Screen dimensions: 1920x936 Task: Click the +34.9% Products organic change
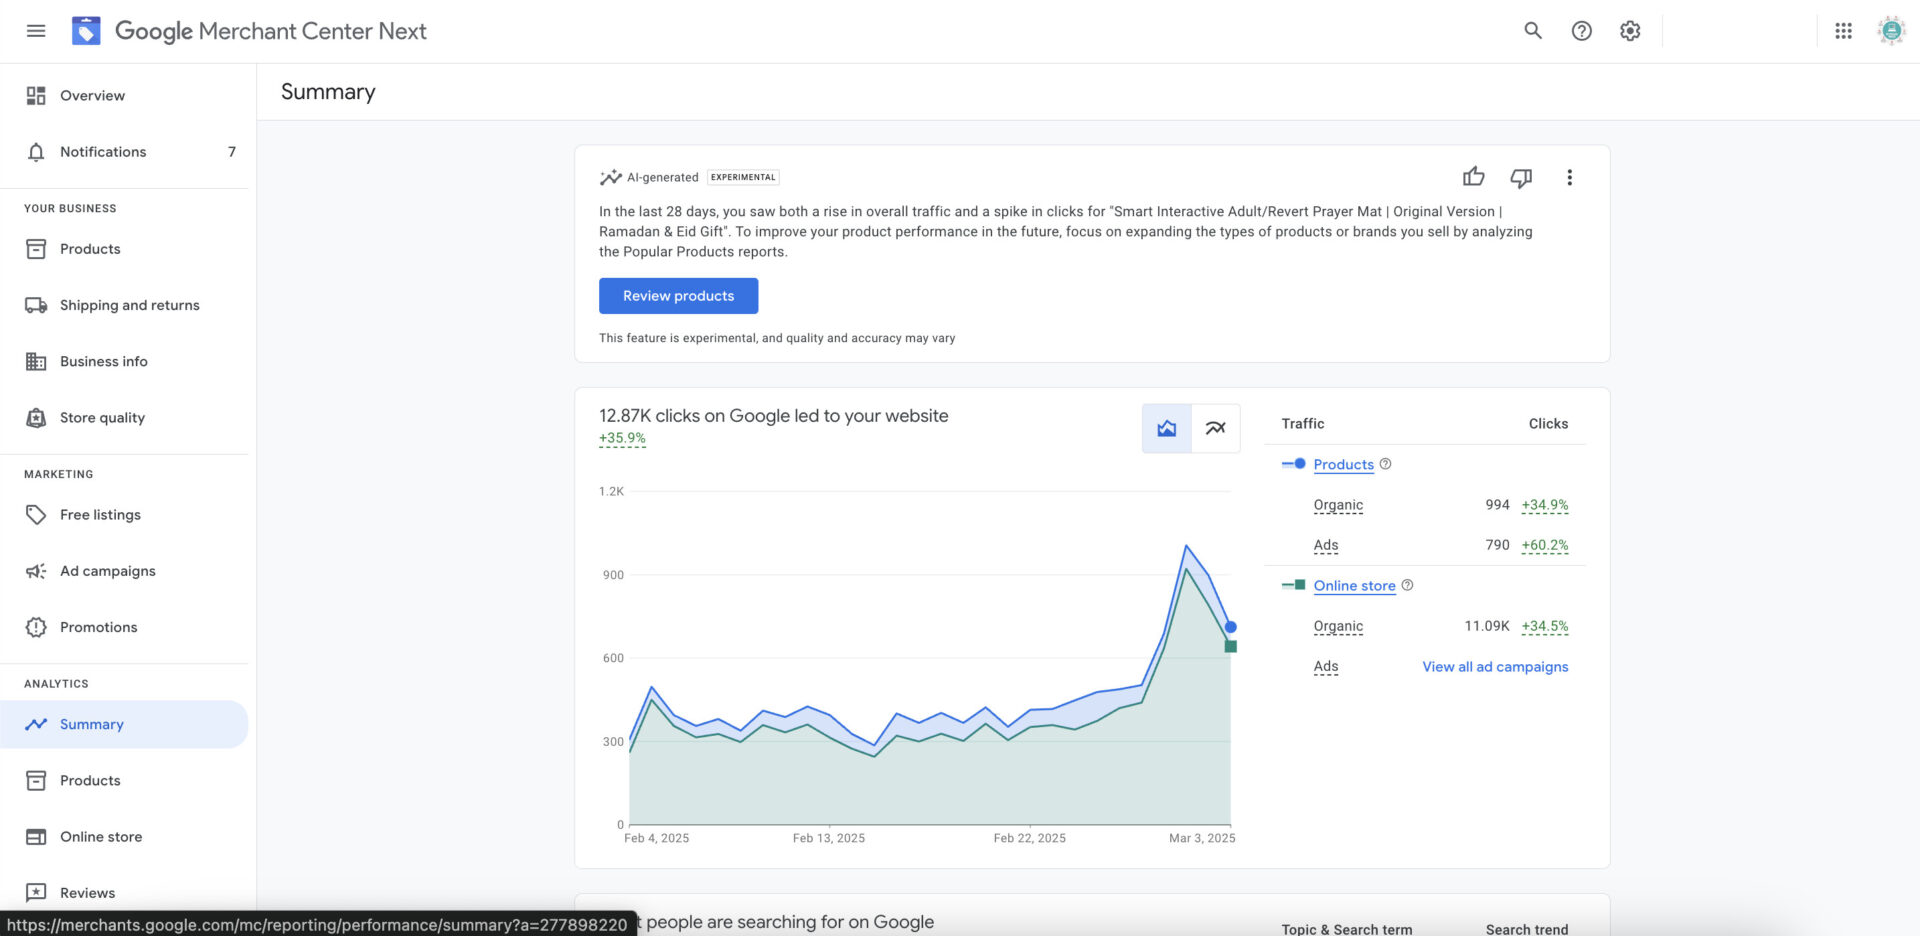pyautogui.click(x=1545, y=505)
